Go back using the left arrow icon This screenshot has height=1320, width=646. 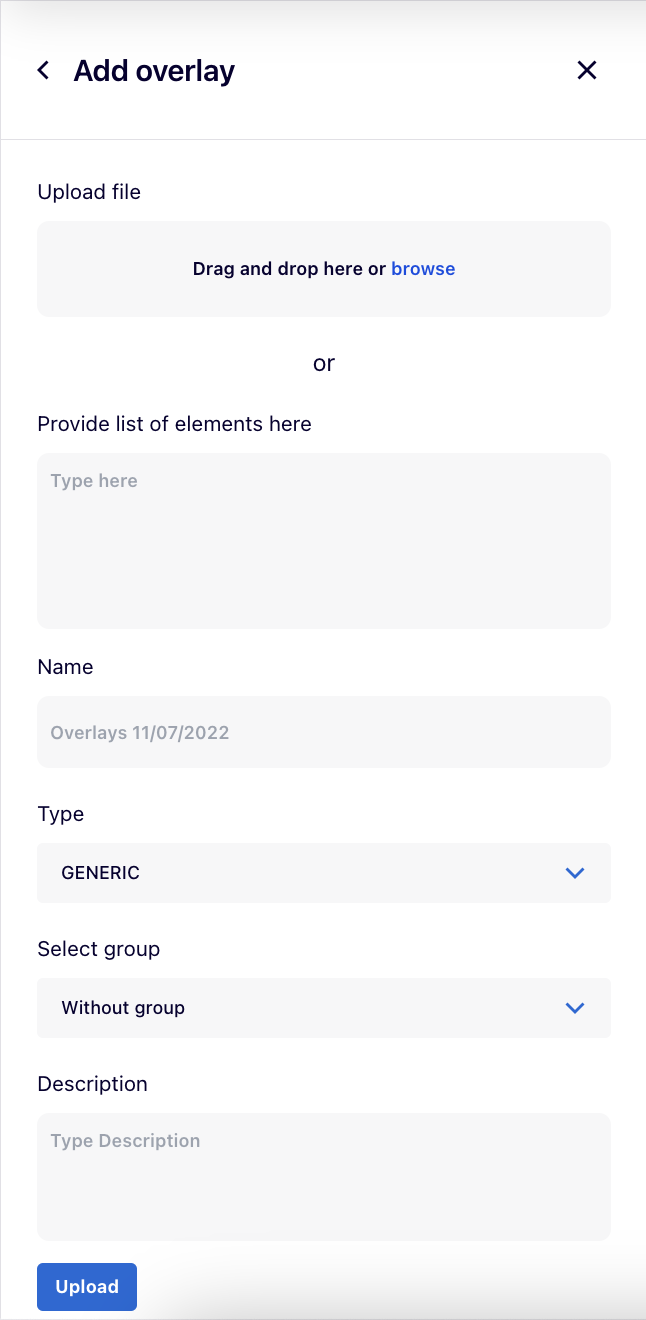(x=43, y=70)
